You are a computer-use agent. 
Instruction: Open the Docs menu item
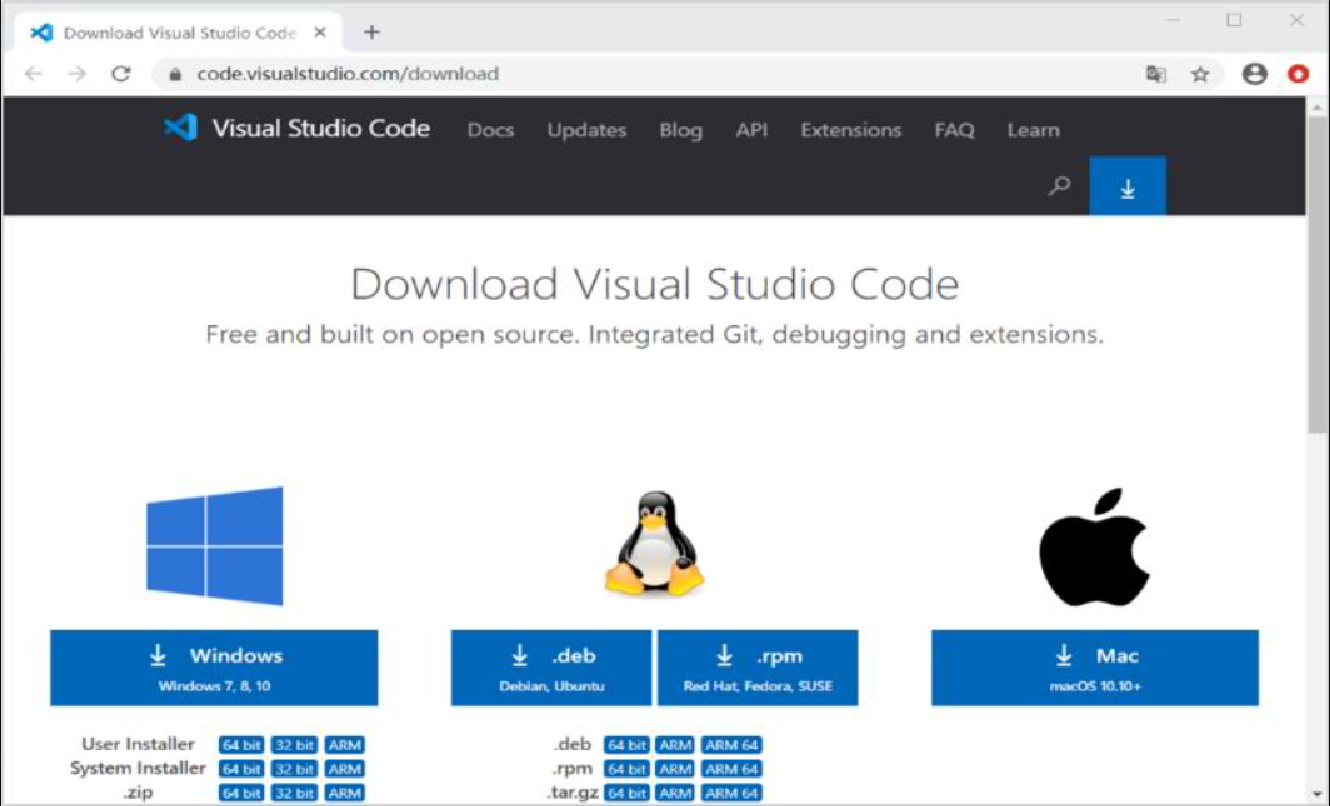(490, 130)
